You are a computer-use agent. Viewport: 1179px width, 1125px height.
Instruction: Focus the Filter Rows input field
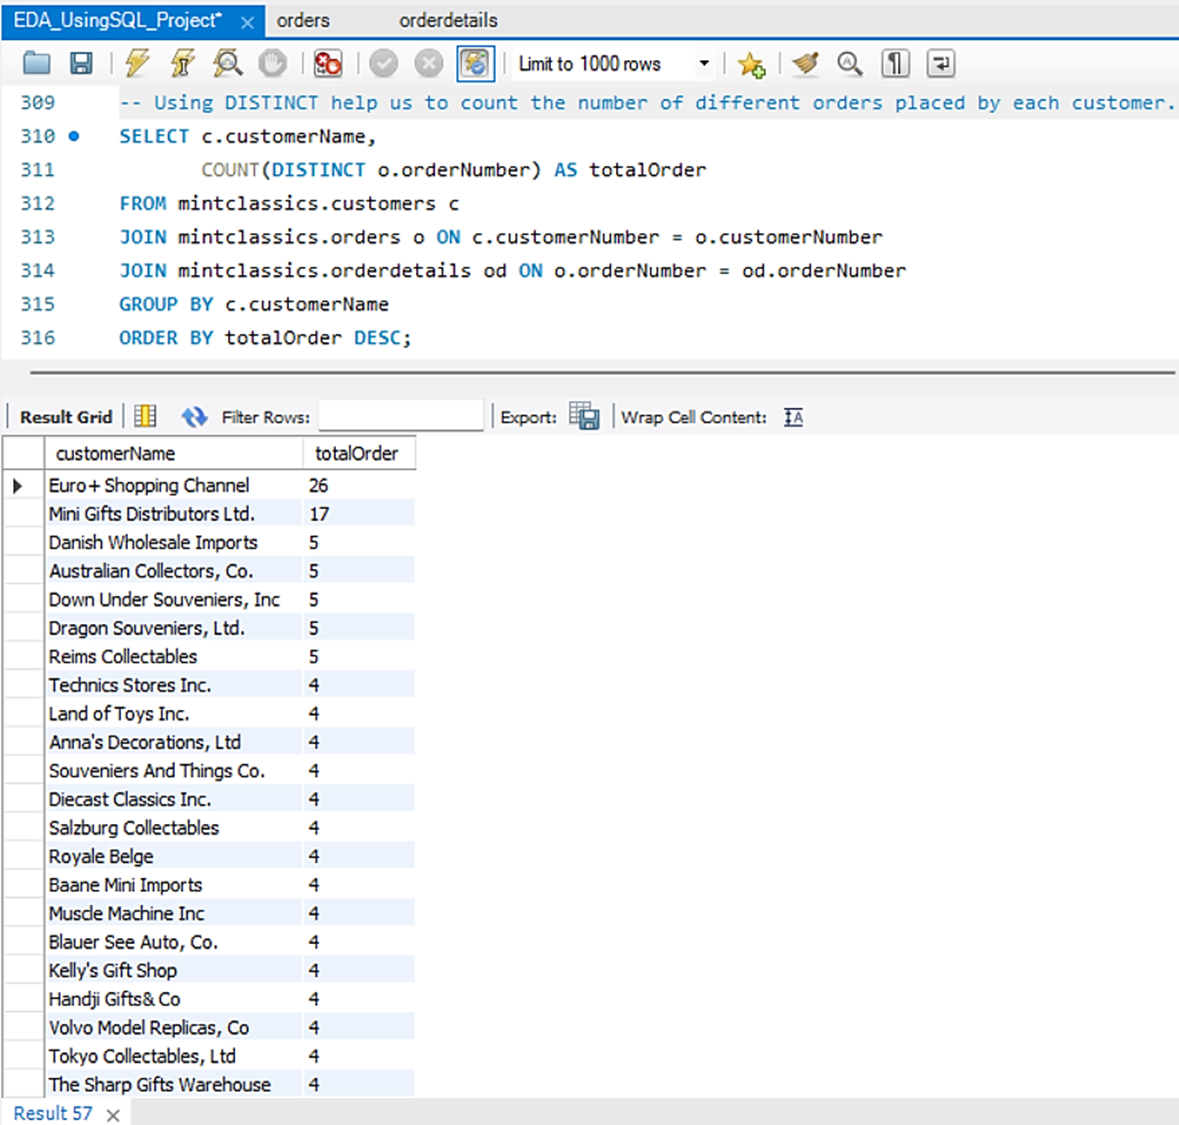401,416
